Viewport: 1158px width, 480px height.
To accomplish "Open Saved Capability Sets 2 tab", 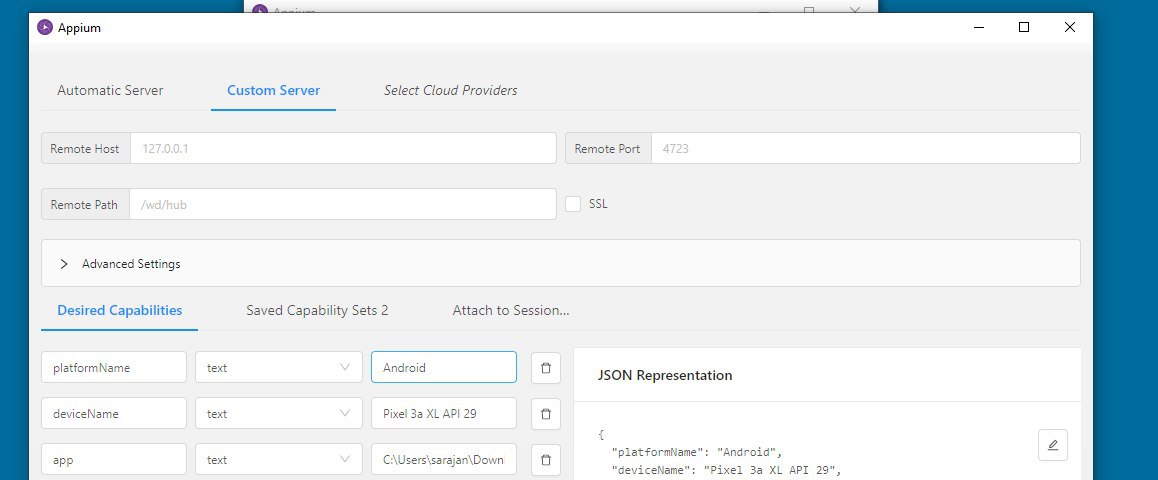I will pos(317,310).
